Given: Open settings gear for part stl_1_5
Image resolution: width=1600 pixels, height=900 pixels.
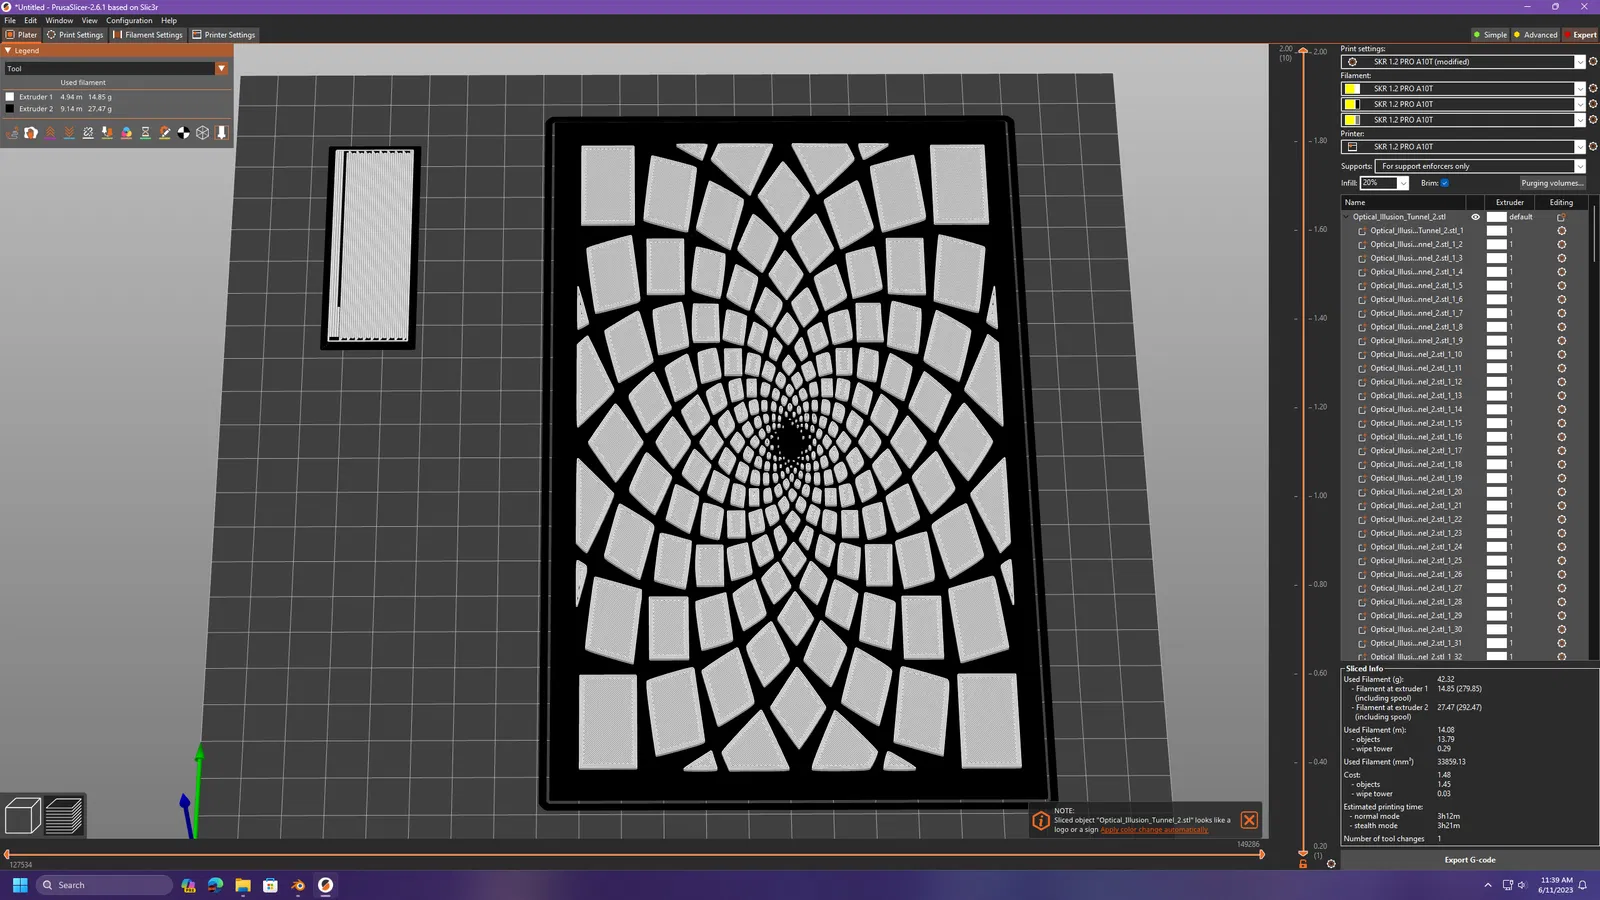Looking at the screenshot, I should [x=1561, y=286].
